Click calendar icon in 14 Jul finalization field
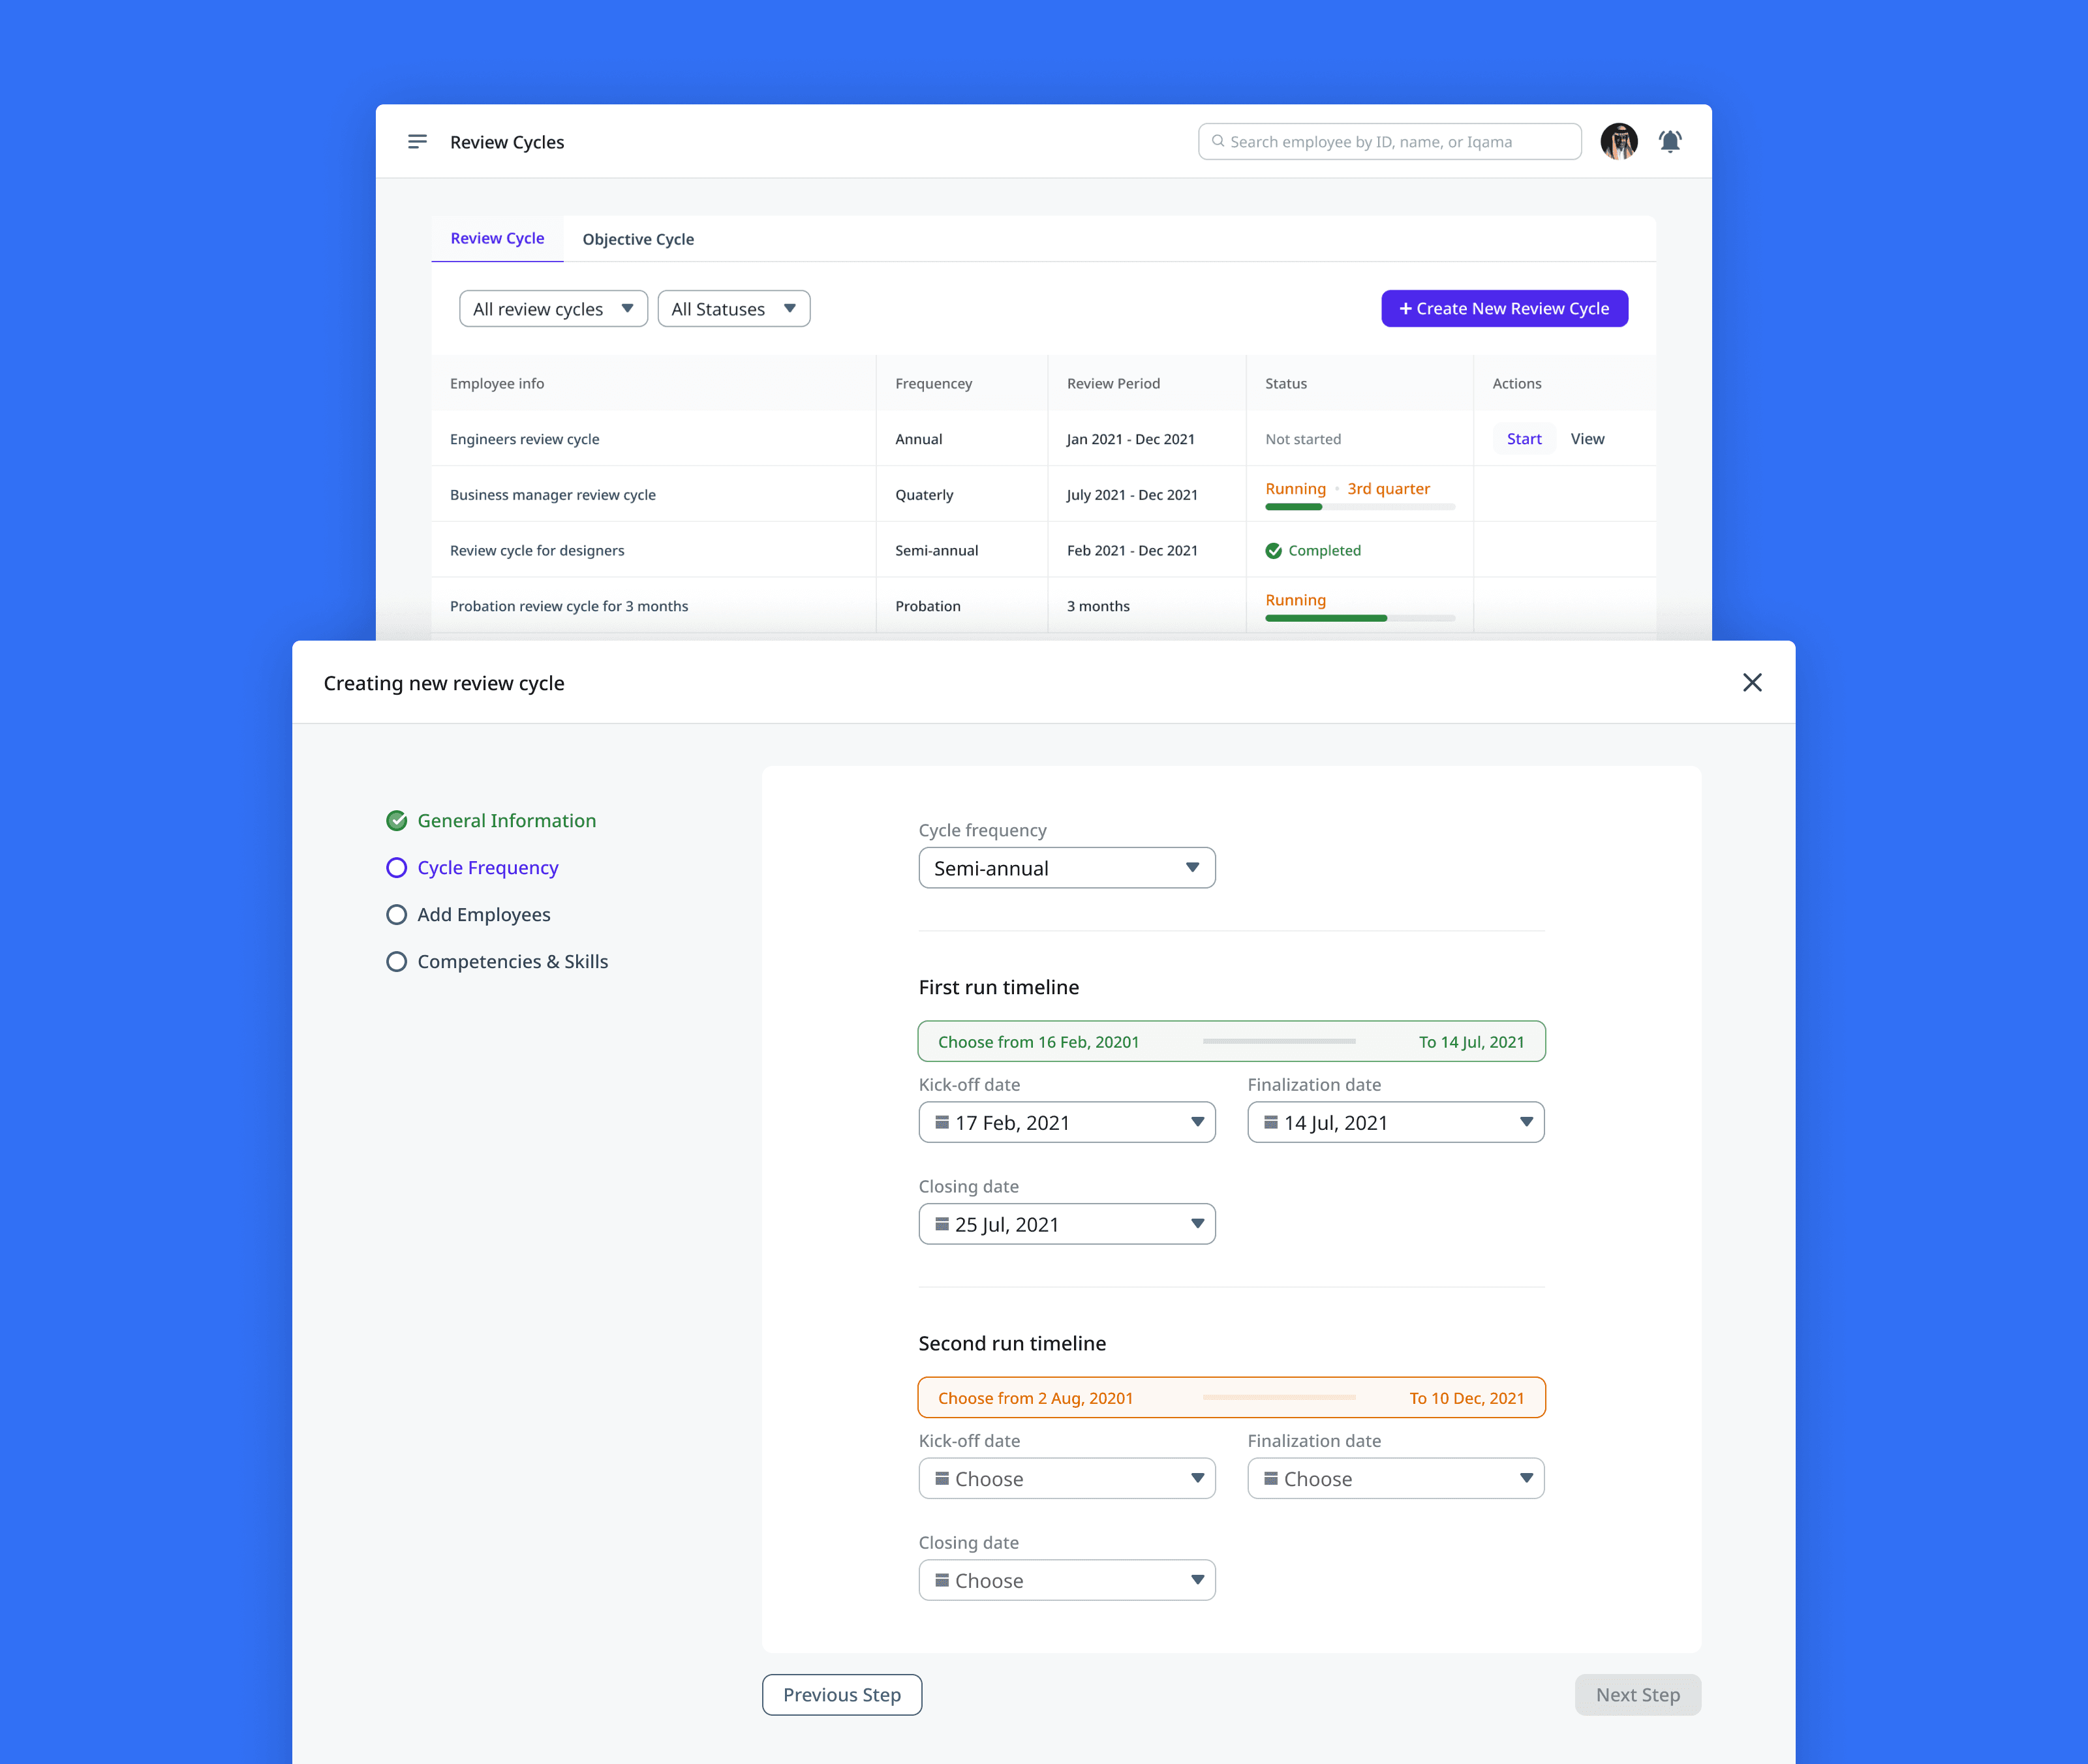 [1270, 1122]
